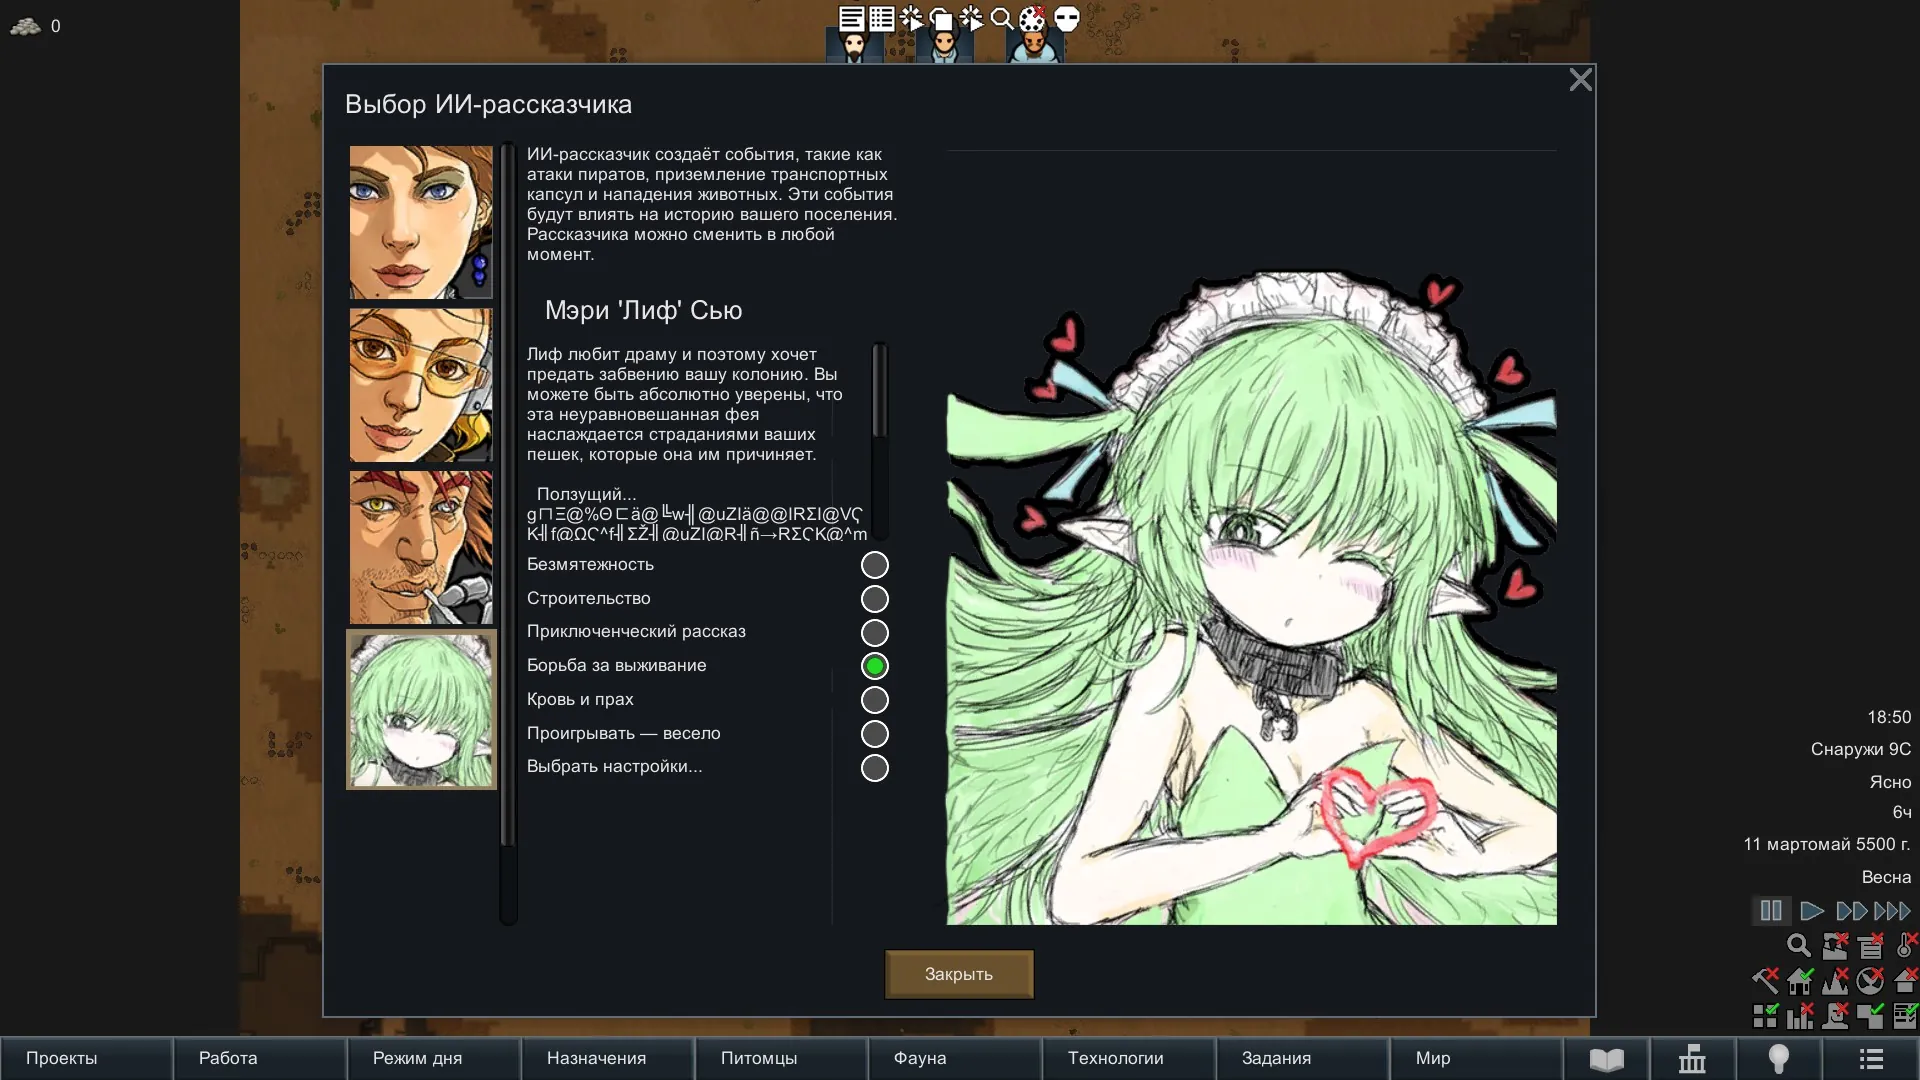The height and width of the screenshot is (1080, 1920).
Task: Click the lightbulb learning helper icon
Action: pos(1778,1059)
